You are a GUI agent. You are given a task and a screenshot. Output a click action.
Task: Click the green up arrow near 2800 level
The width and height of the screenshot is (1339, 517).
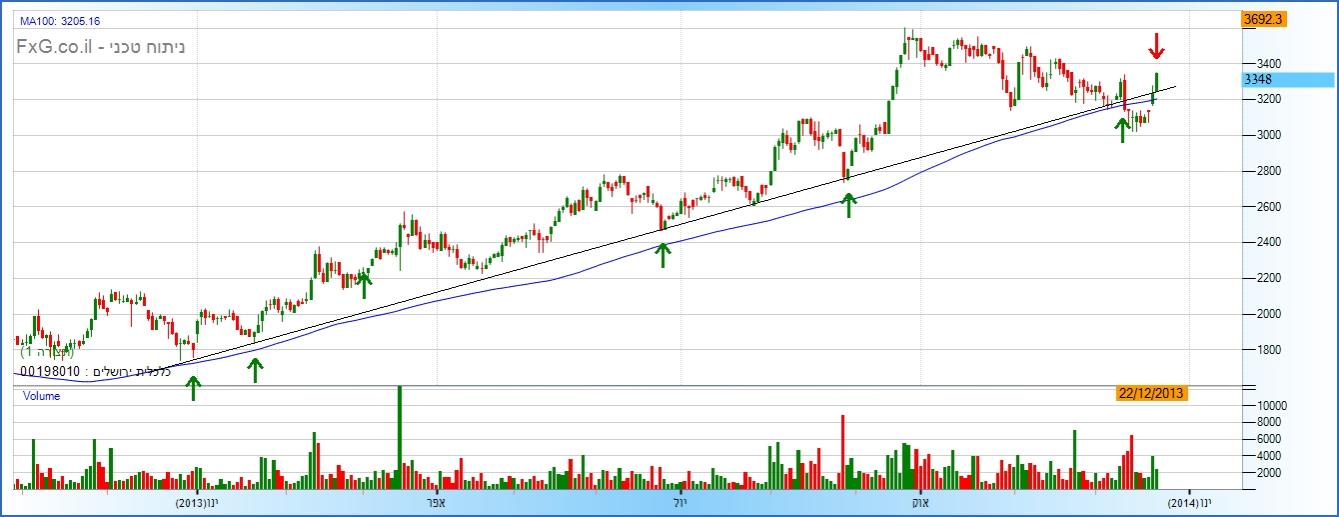(849, 204)
